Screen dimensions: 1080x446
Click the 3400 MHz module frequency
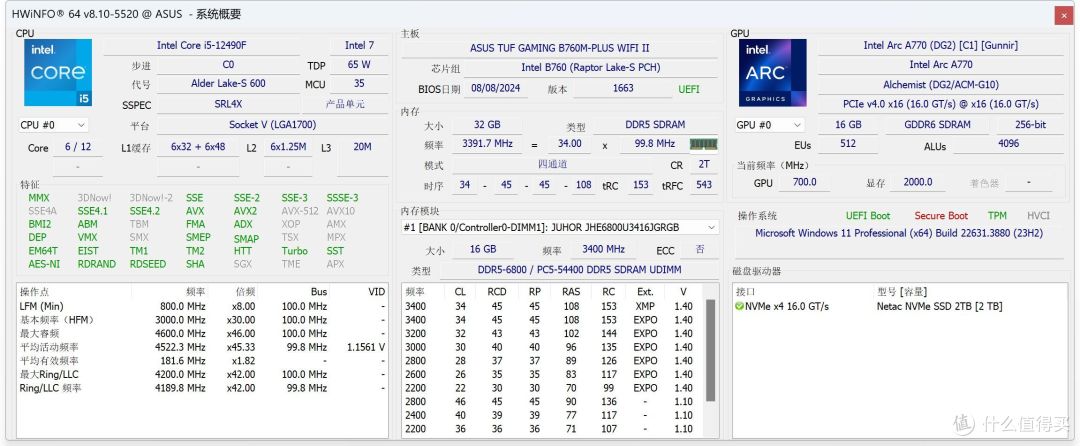(603, 249)
